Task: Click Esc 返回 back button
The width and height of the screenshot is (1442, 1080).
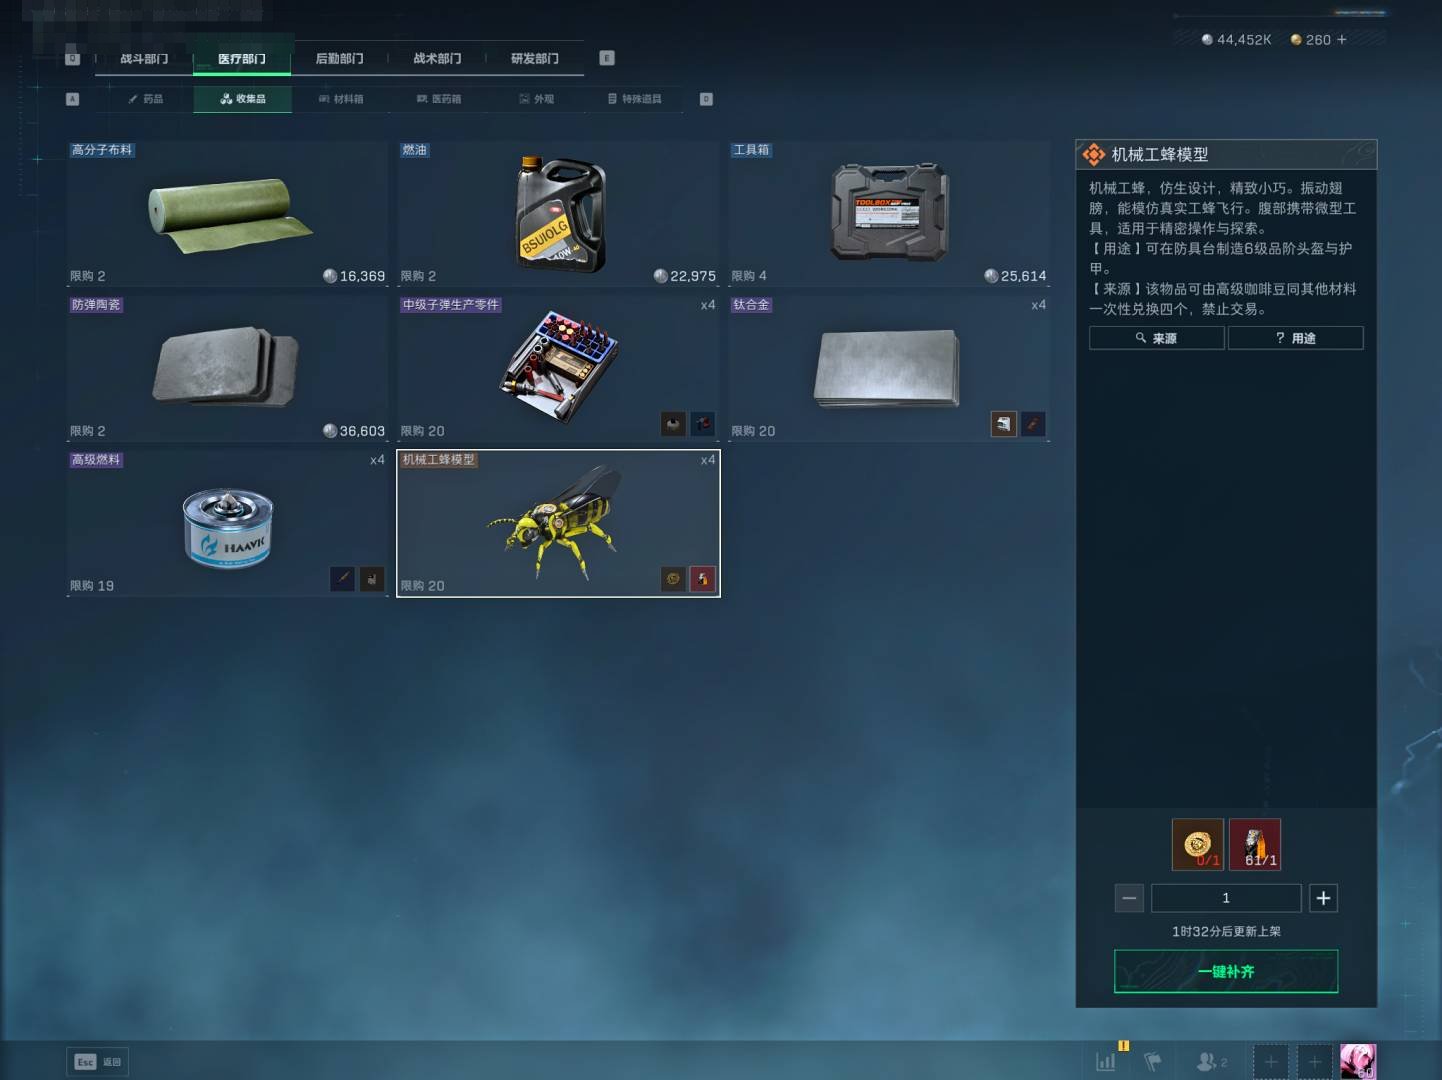Action: point(98,1062)
